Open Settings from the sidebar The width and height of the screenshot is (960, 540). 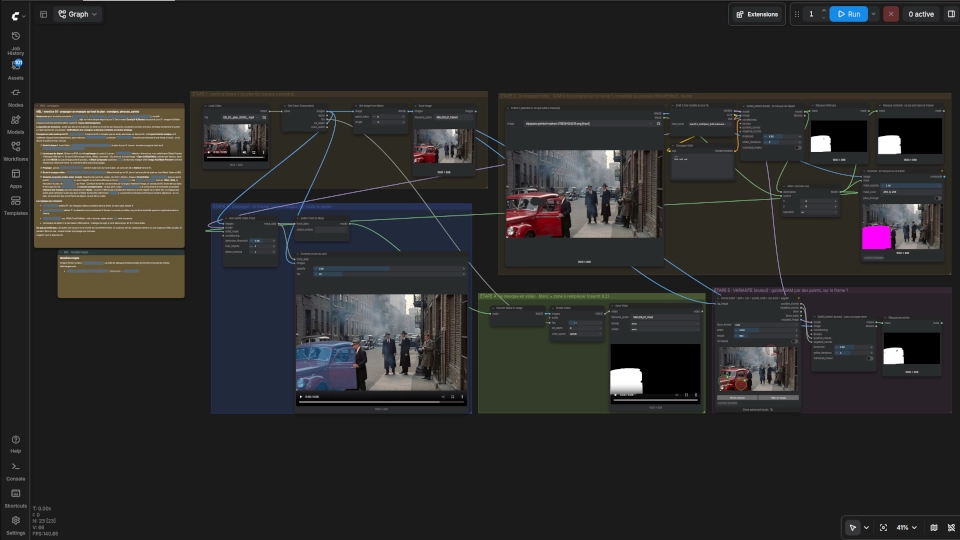pos(15,525)
